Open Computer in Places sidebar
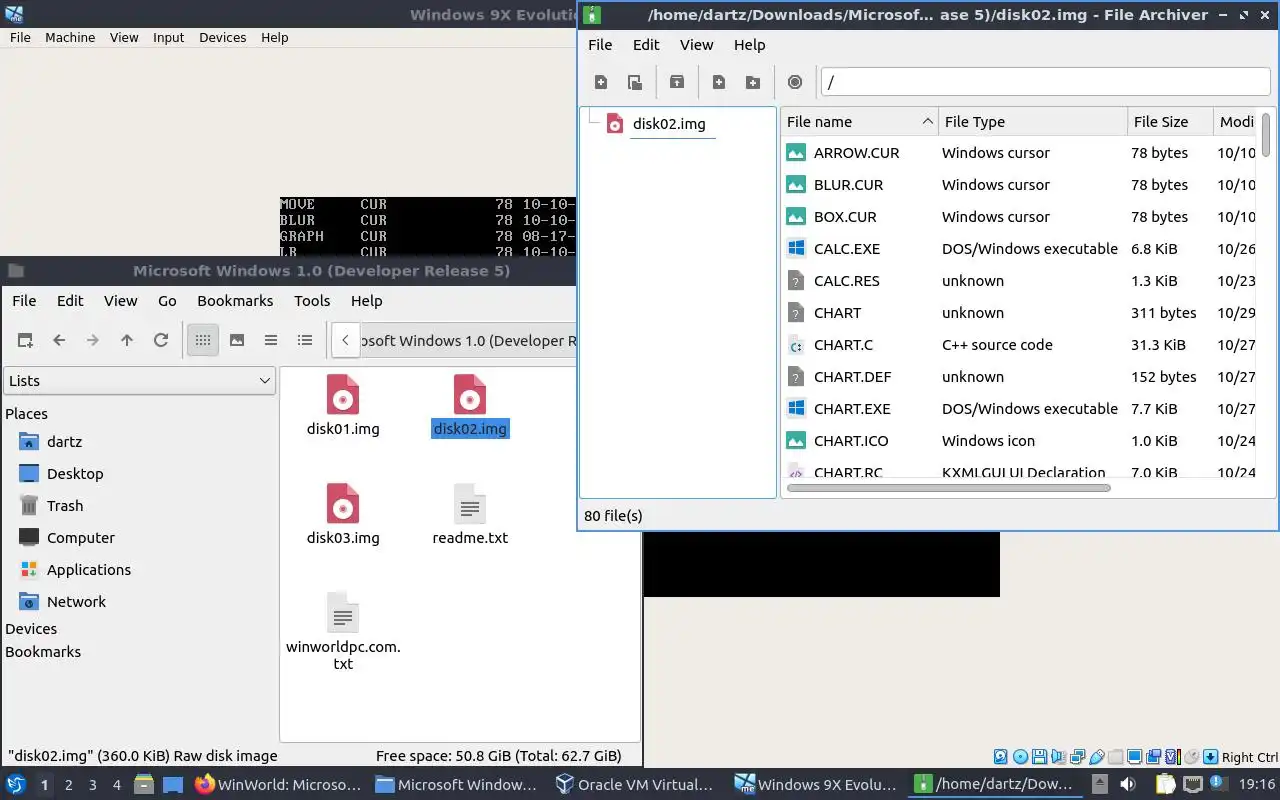 pyautogui.click(x=81, y=537)
